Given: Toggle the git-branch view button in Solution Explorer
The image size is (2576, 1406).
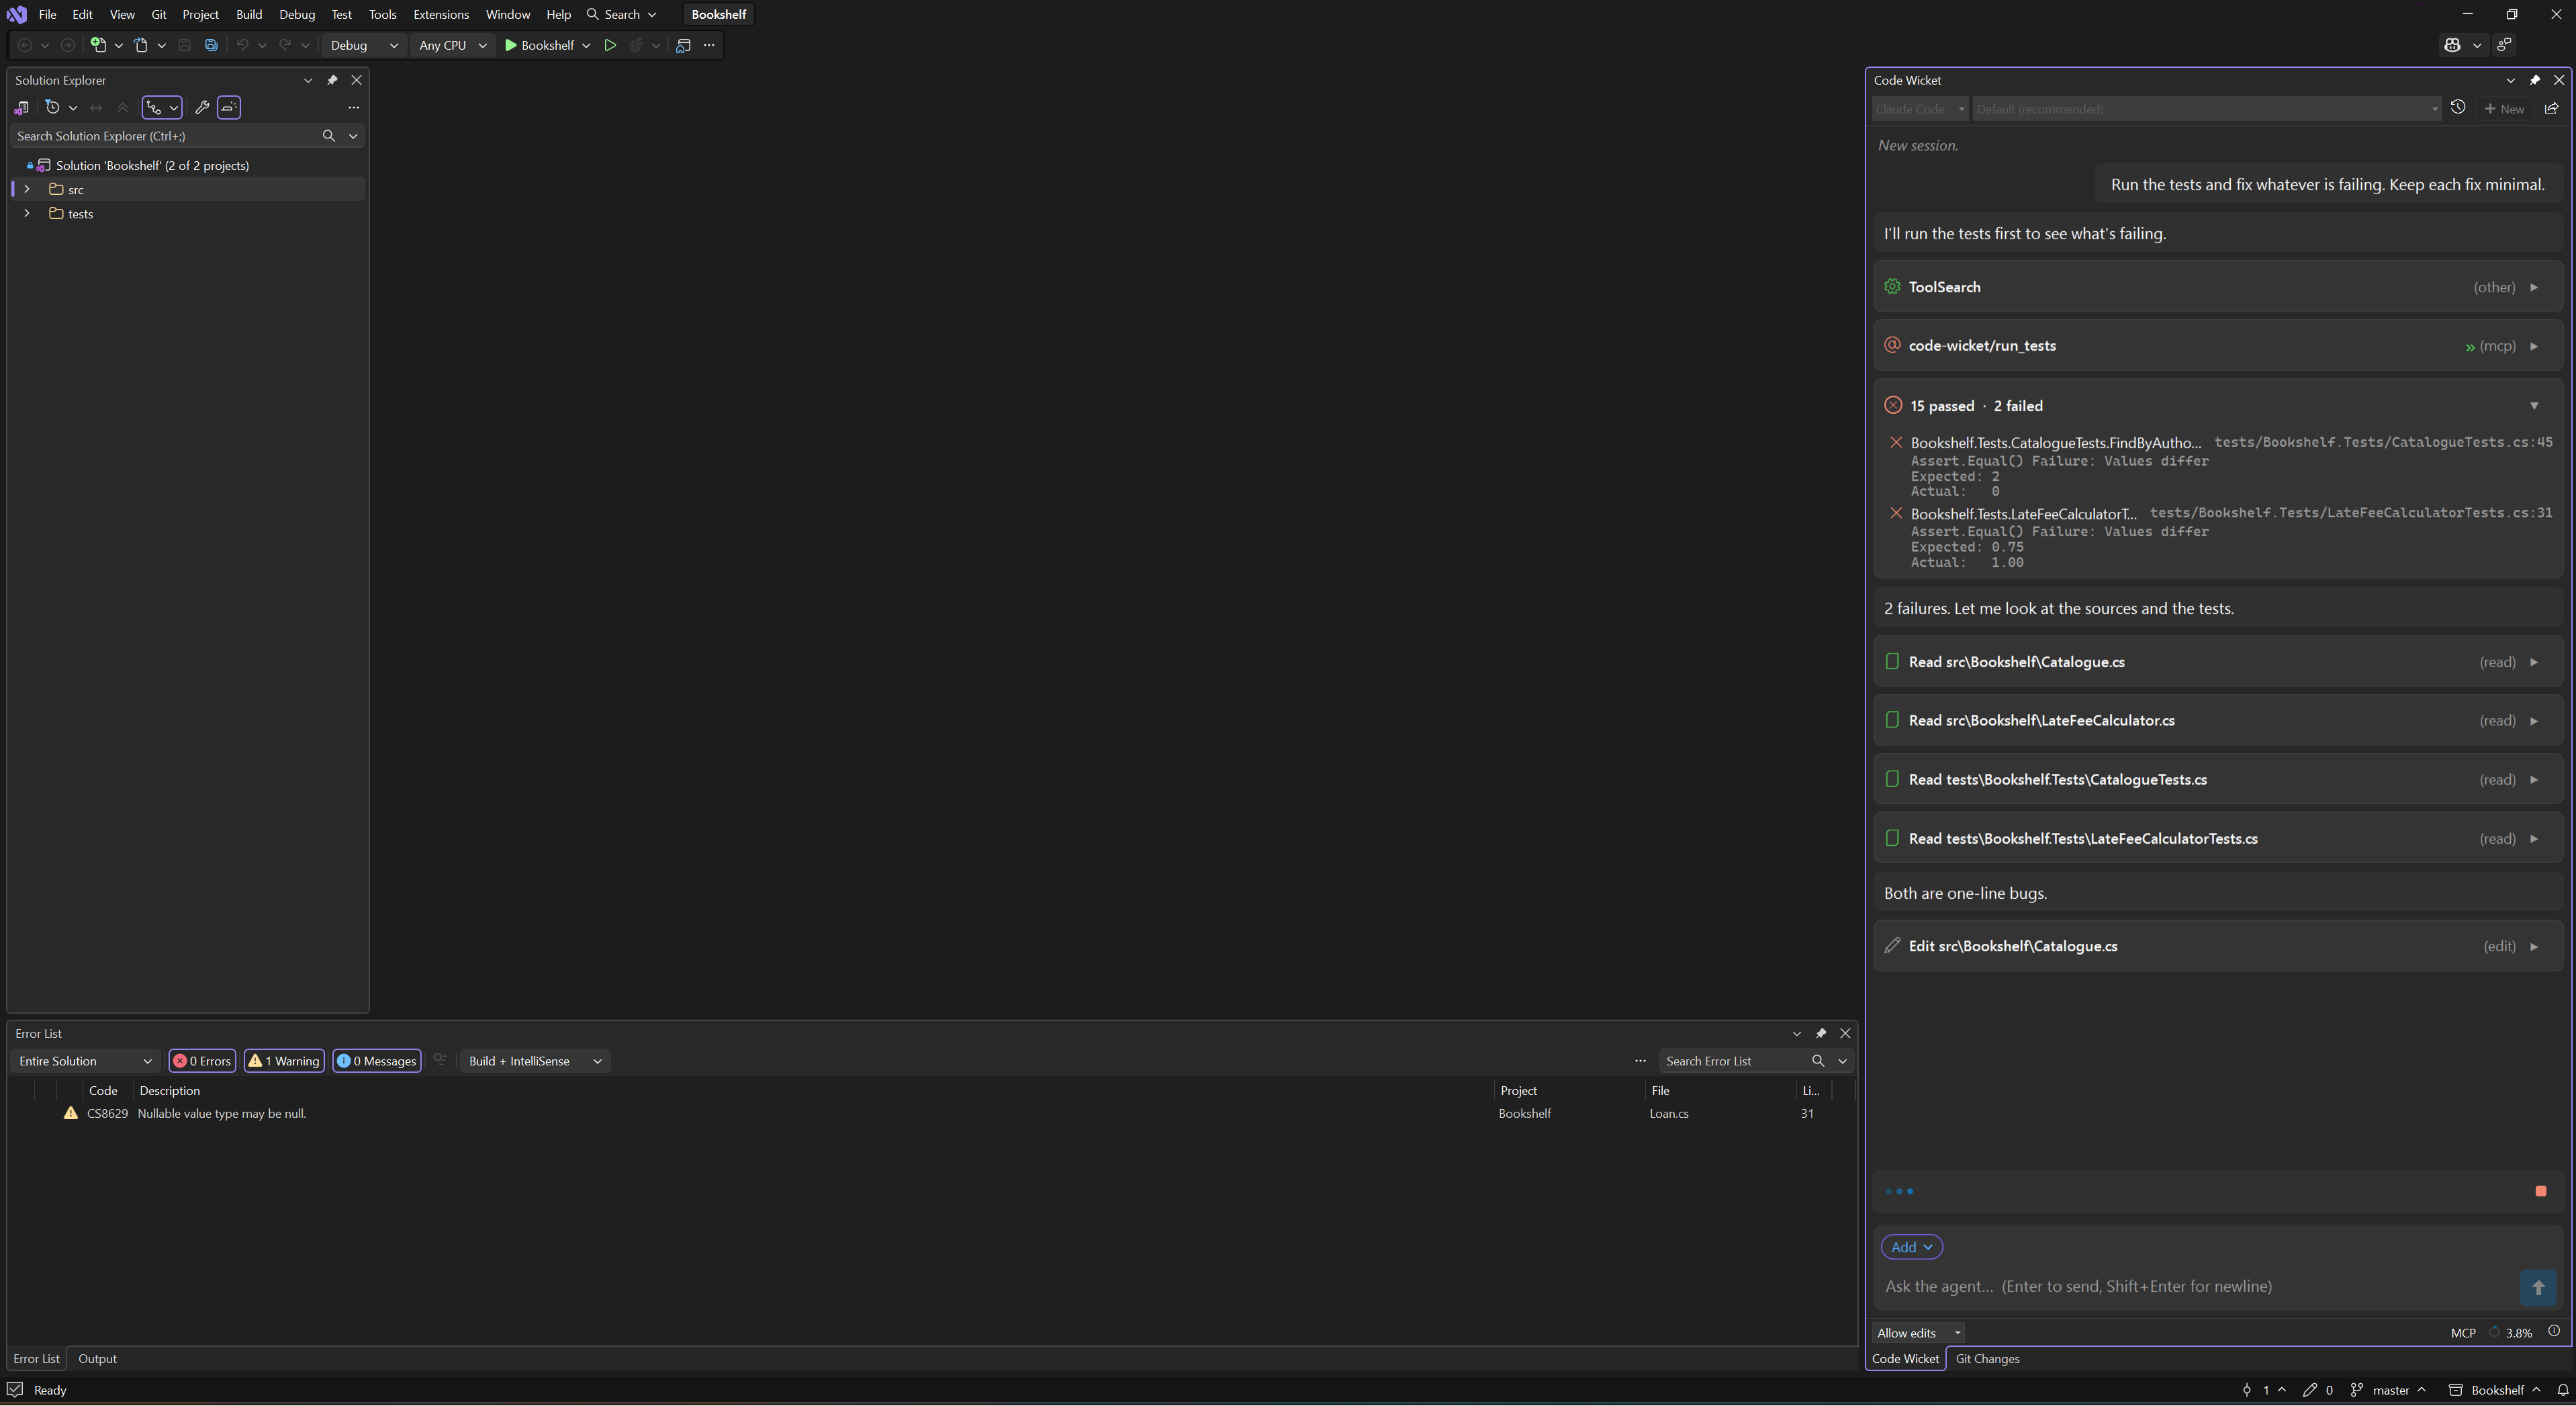Looking at the screenshot, I should coord(154,108).
